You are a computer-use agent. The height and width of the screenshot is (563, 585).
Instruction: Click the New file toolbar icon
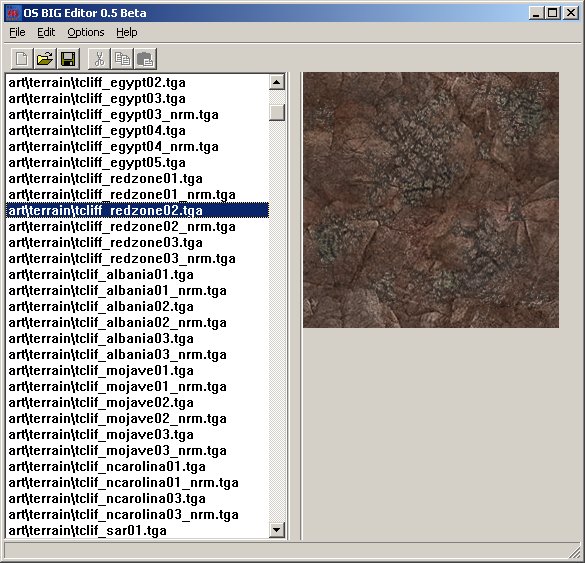pos(22,59)
